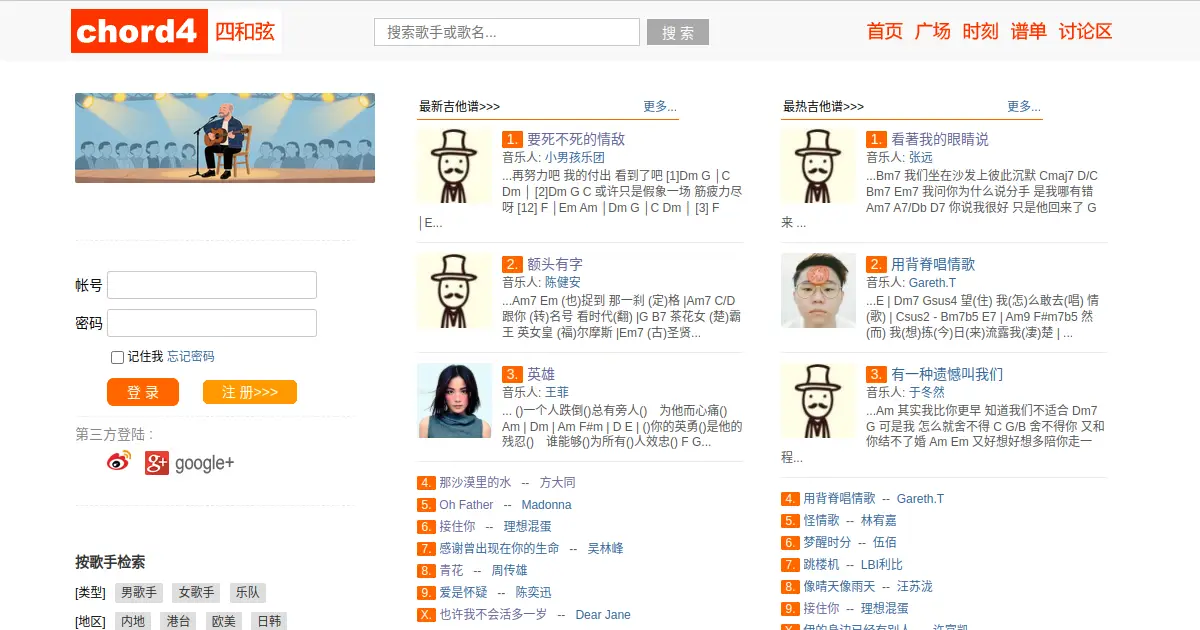Open the 广场 nav item
This screenshot has width=1200, height=630.
click(933, 31)
